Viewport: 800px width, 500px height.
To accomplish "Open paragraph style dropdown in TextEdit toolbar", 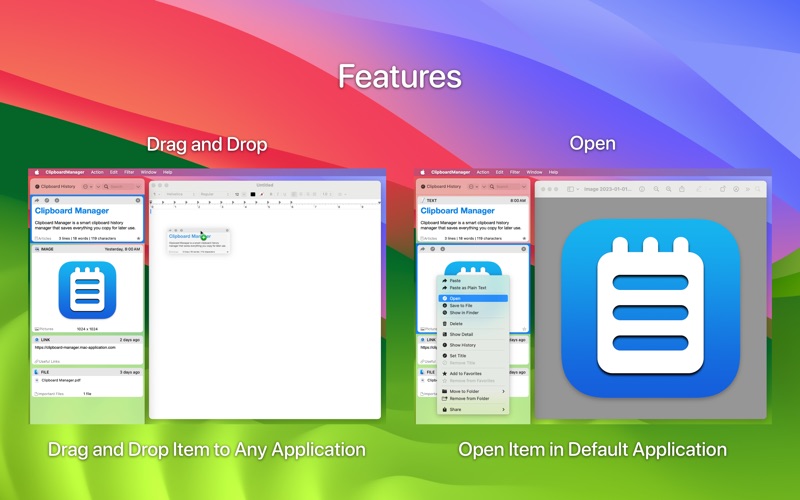I will [x=157, y=194].
